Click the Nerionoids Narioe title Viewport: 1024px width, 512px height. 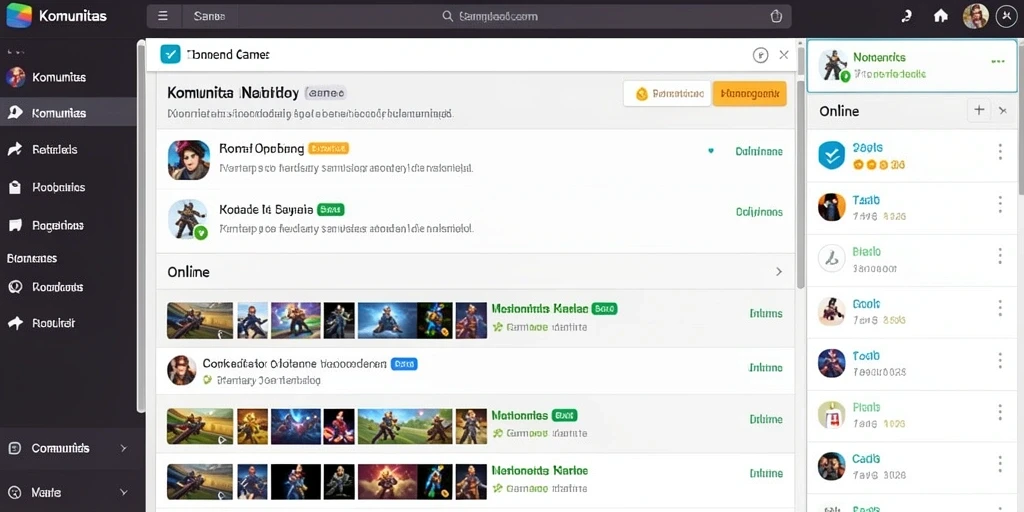coord(539,470)
